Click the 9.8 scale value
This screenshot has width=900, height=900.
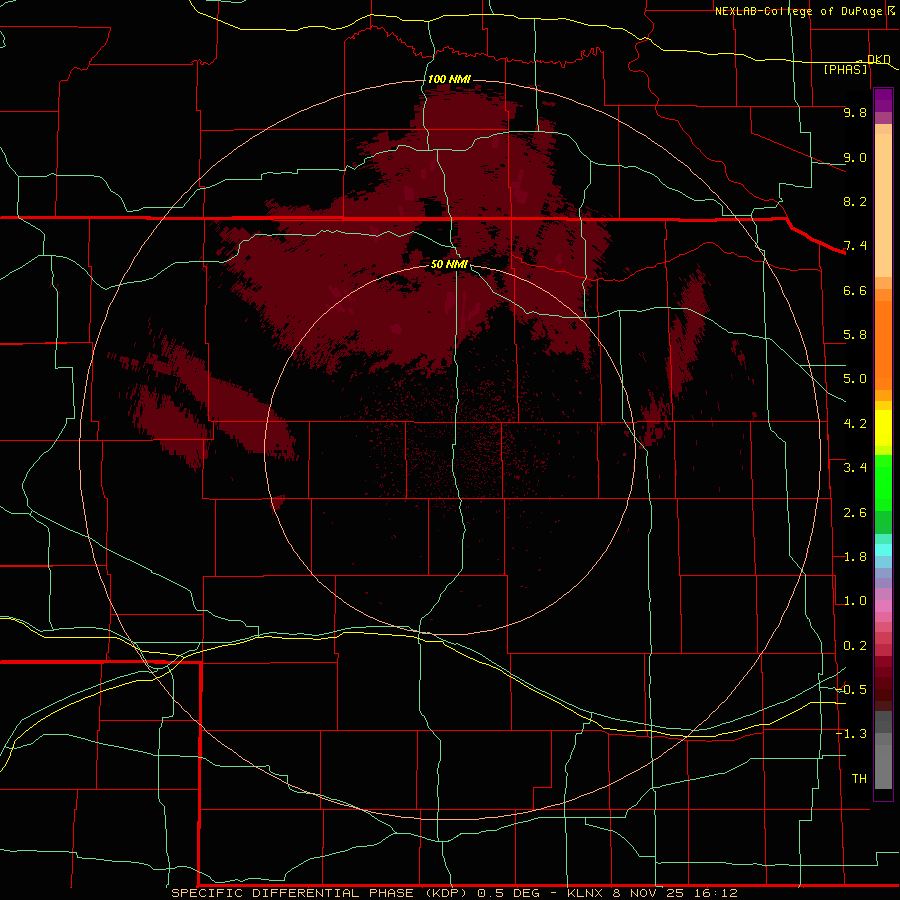click(855, 112)
